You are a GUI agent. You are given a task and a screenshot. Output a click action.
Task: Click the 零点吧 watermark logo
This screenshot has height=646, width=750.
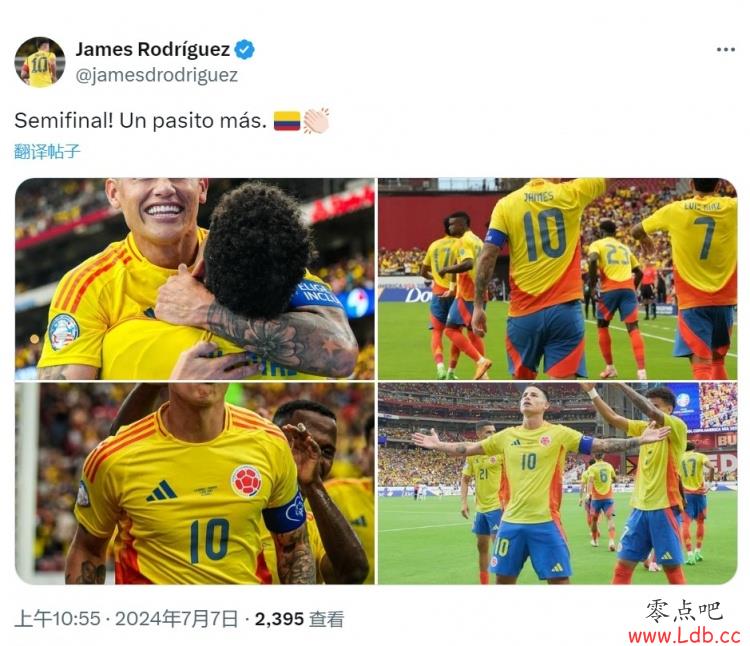(684, 611)
